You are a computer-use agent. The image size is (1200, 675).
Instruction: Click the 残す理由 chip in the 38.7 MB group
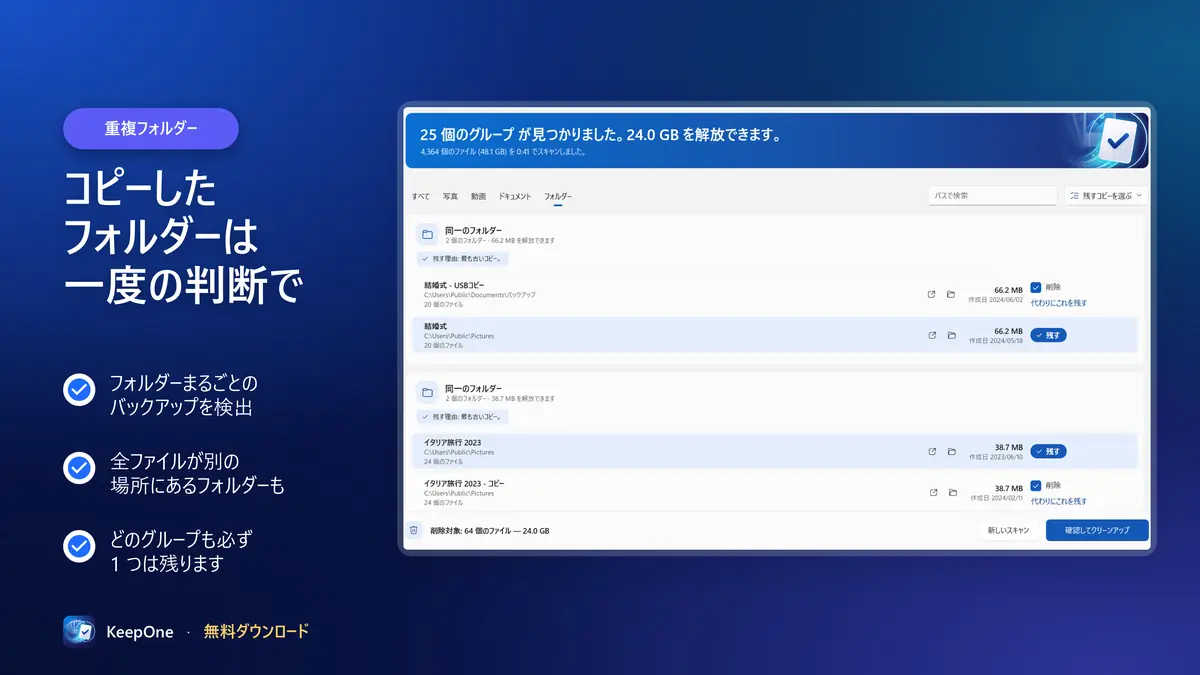point(463,417)
